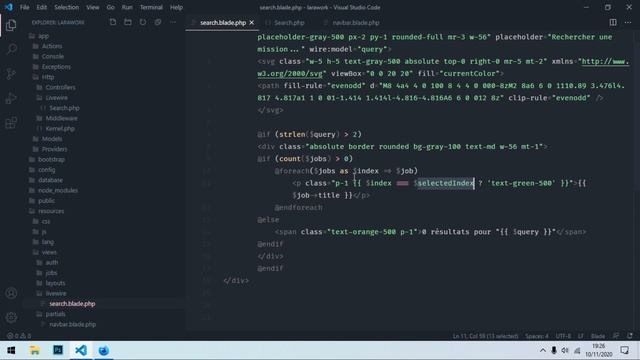Refresh the Explorer file tree
This screenshot has width=640, height=360.
coord(143,22)
